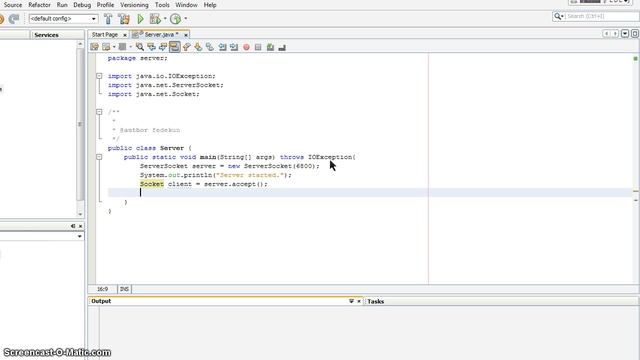This screenshot has height=360, width=640.
Task: Switch to the Start Page tab
Action: click(105, 35)
